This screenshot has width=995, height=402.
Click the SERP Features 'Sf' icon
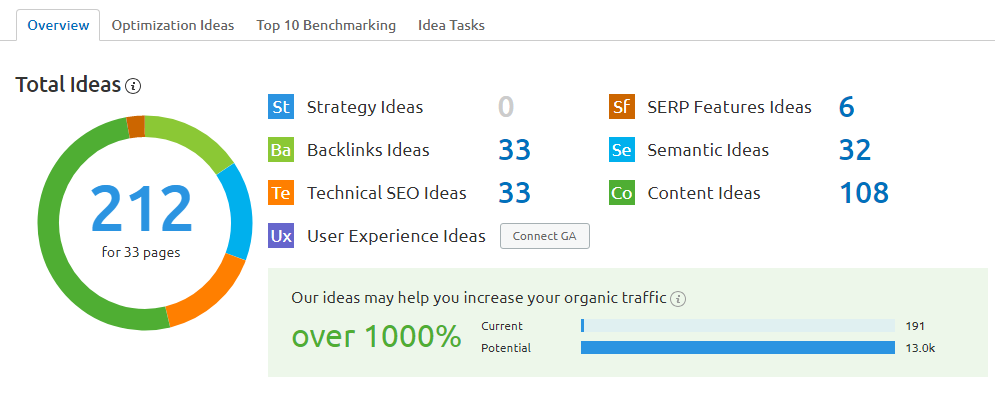point(621,107)
